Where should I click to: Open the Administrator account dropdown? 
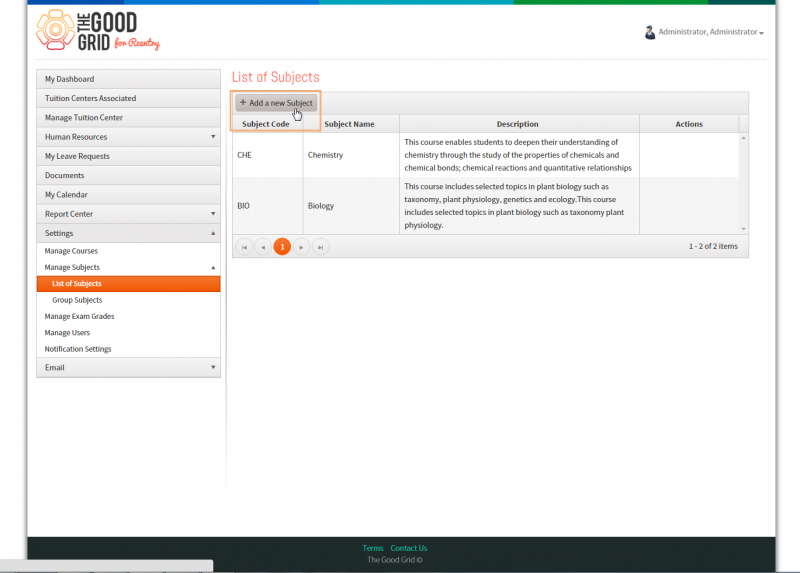[711, 32]
